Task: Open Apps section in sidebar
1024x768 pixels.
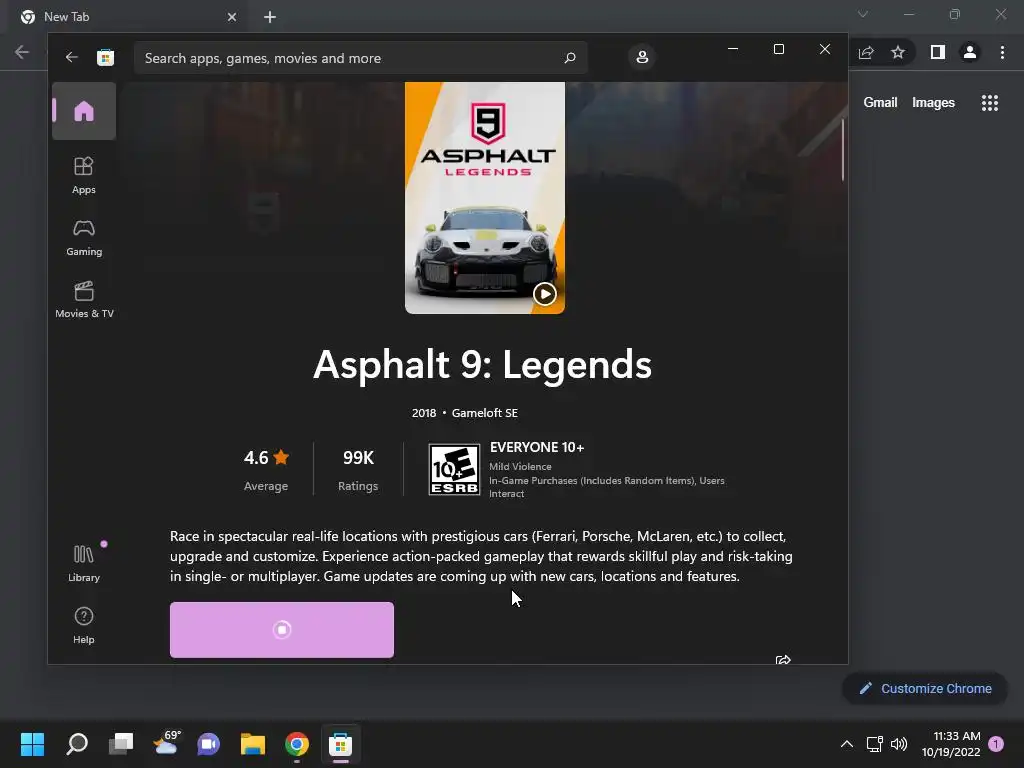Action: (x=84, y=175)
